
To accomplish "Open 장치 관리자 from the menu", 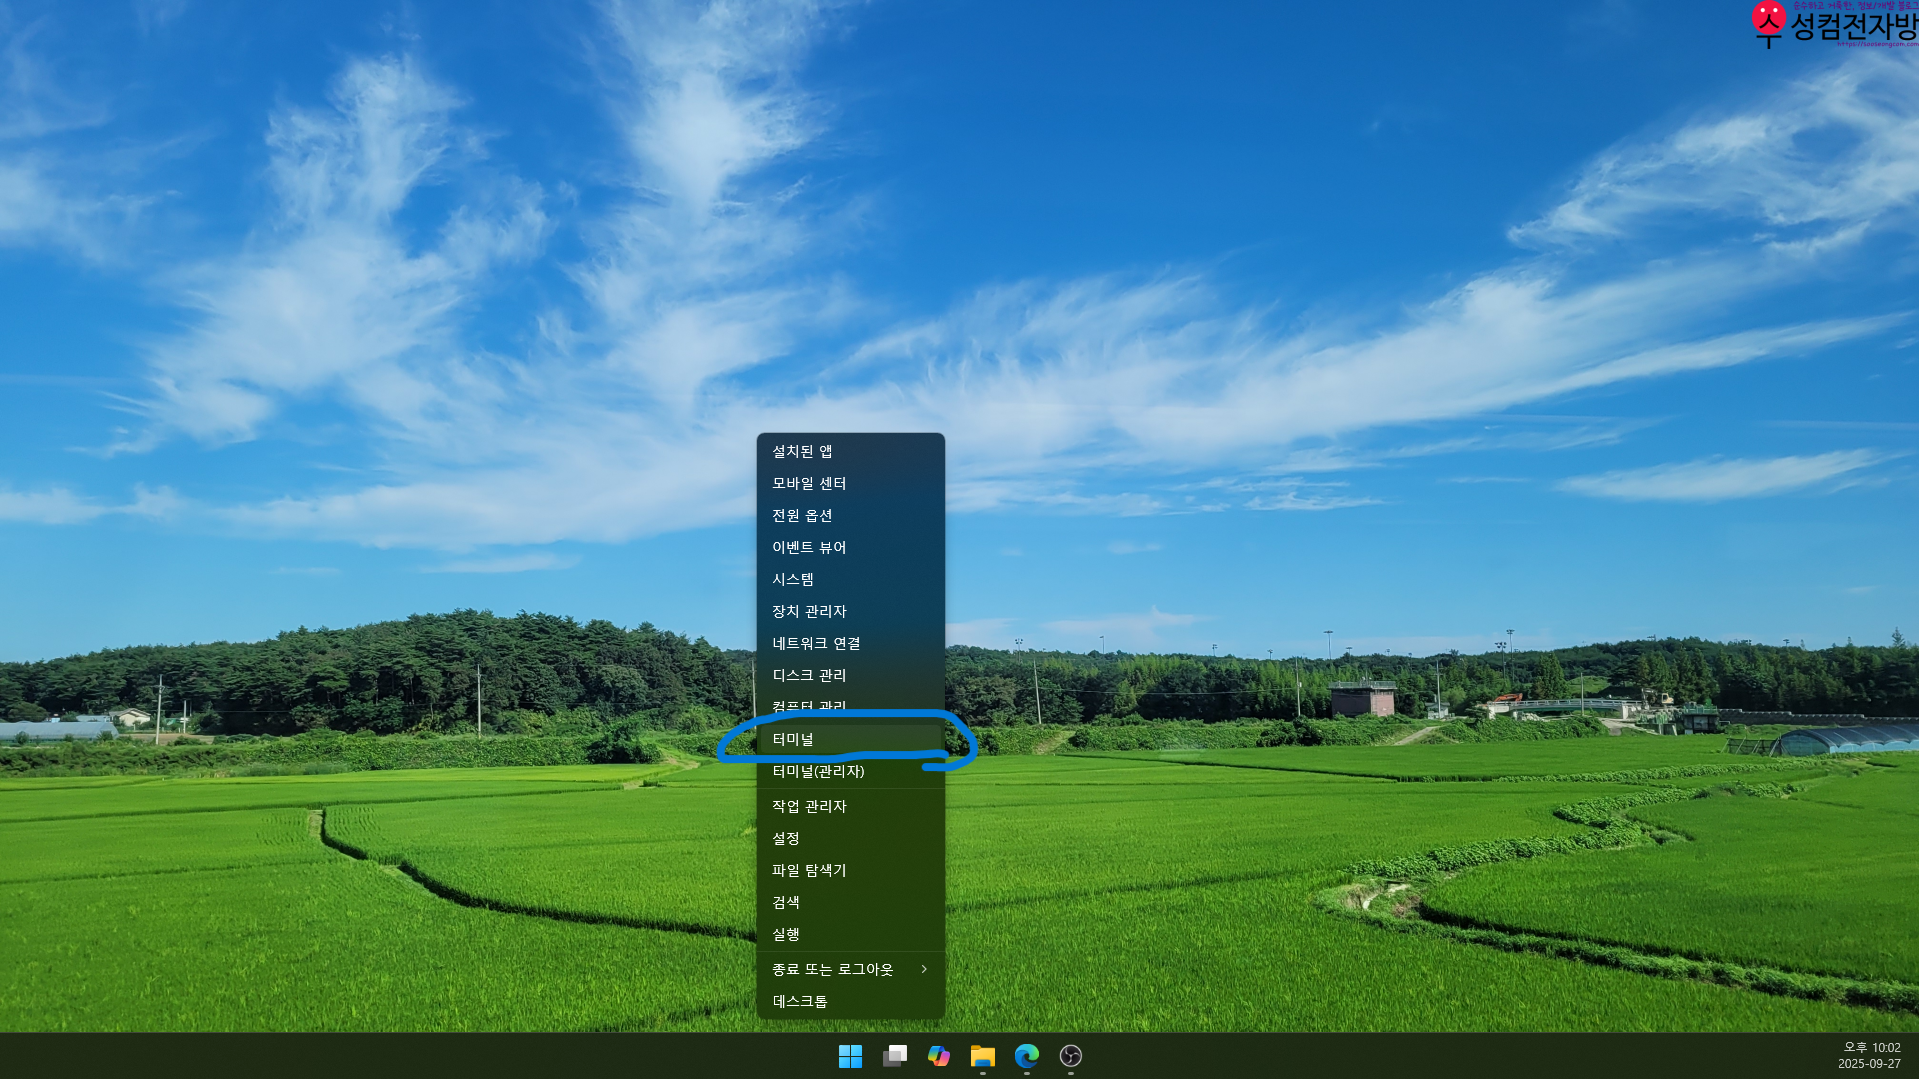I will (x=850, y=611).
